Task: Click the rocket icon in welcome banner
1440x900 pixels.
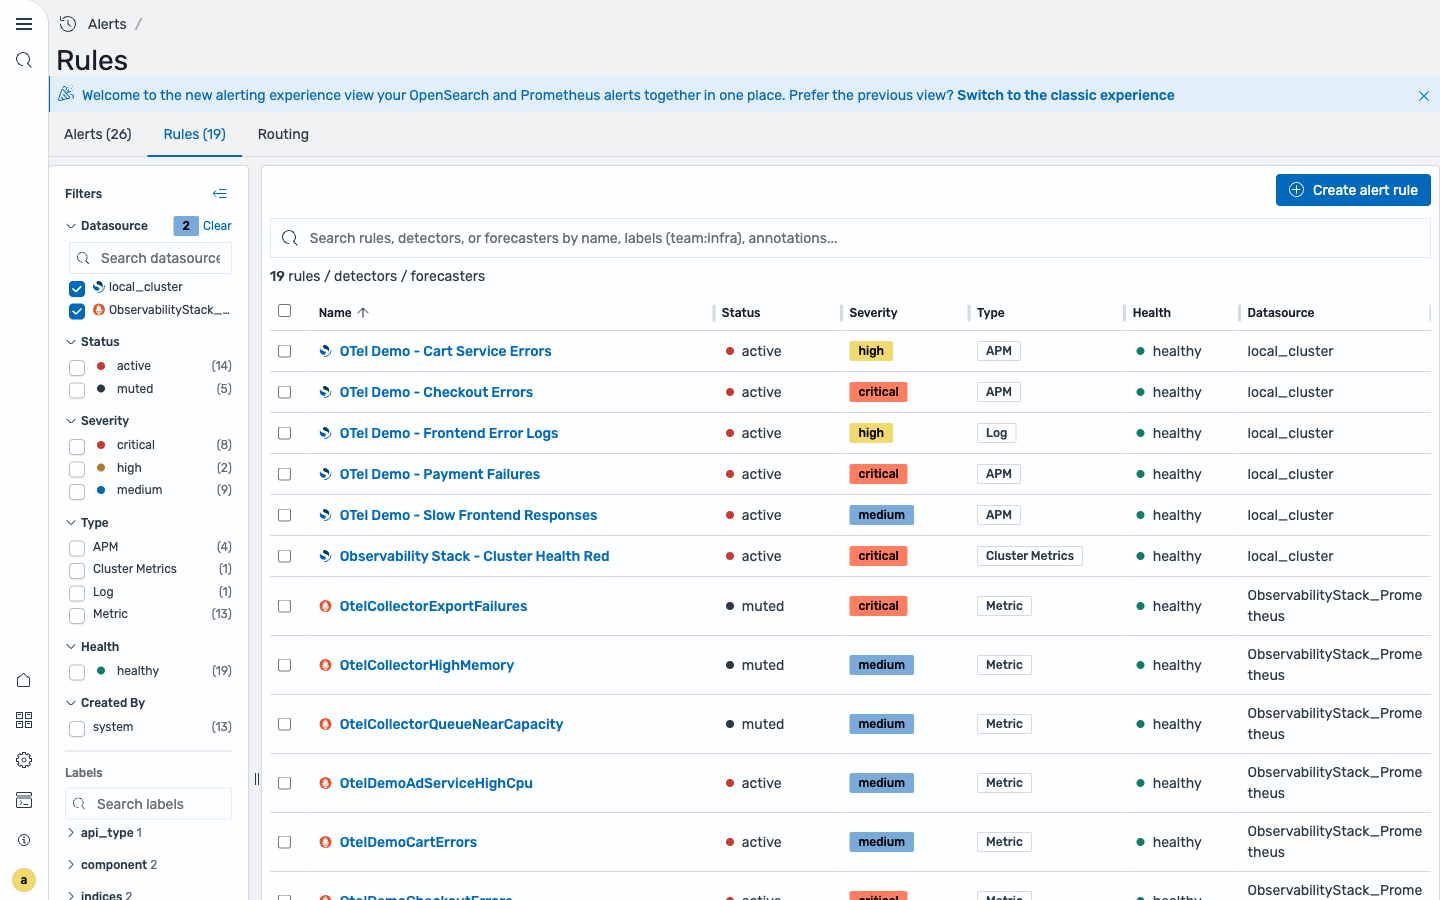Action: 66,94
